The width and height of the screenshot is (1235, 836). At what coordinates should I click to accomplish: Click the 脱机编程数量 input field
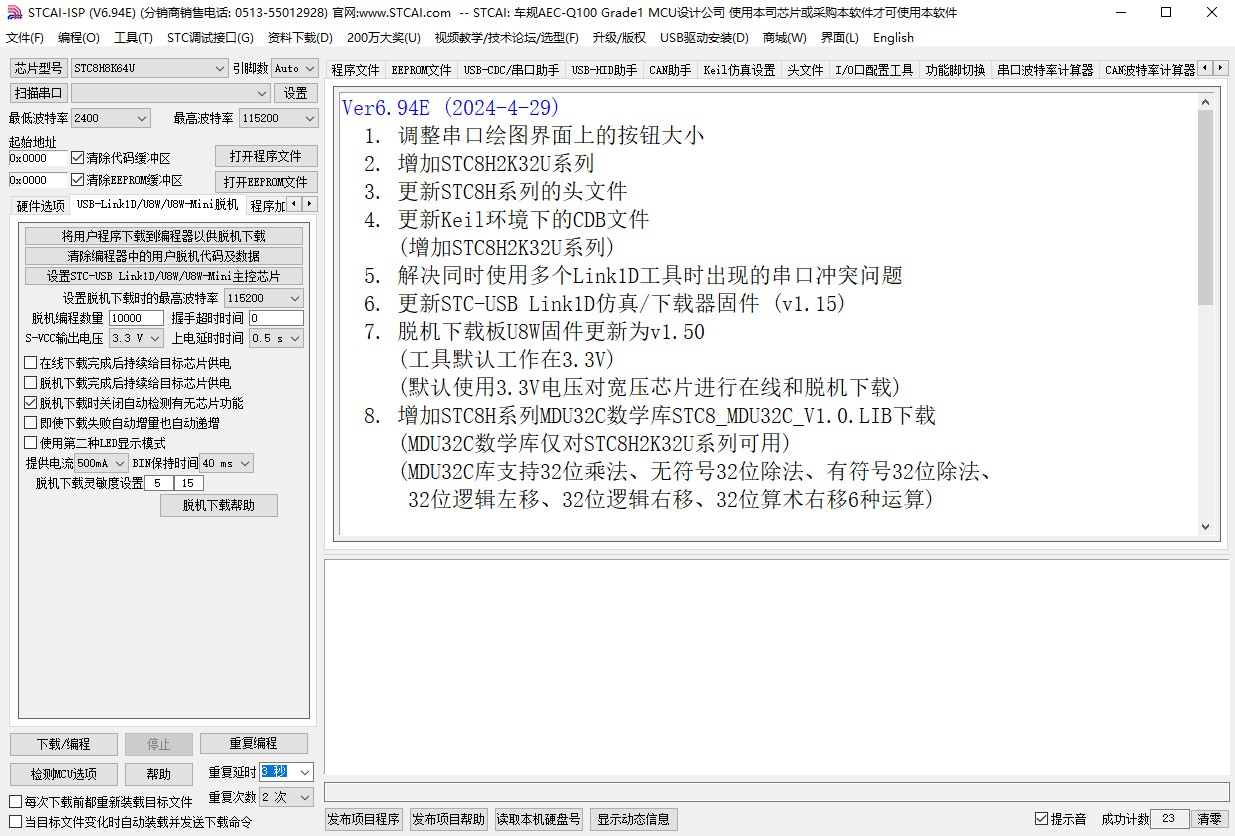coord(136,318)
